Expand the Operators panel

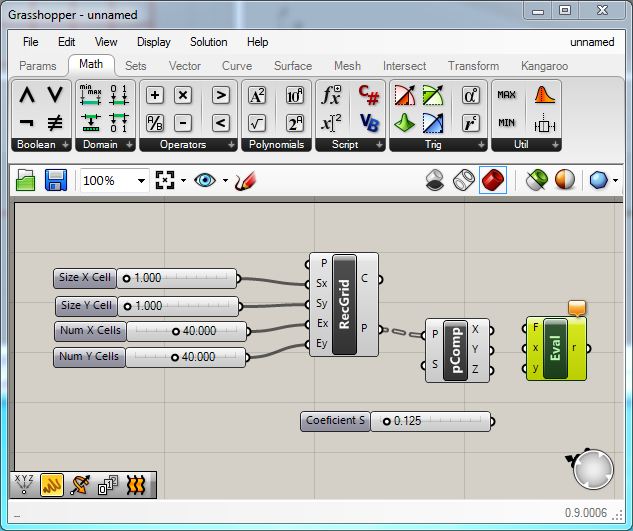point(231,145)
